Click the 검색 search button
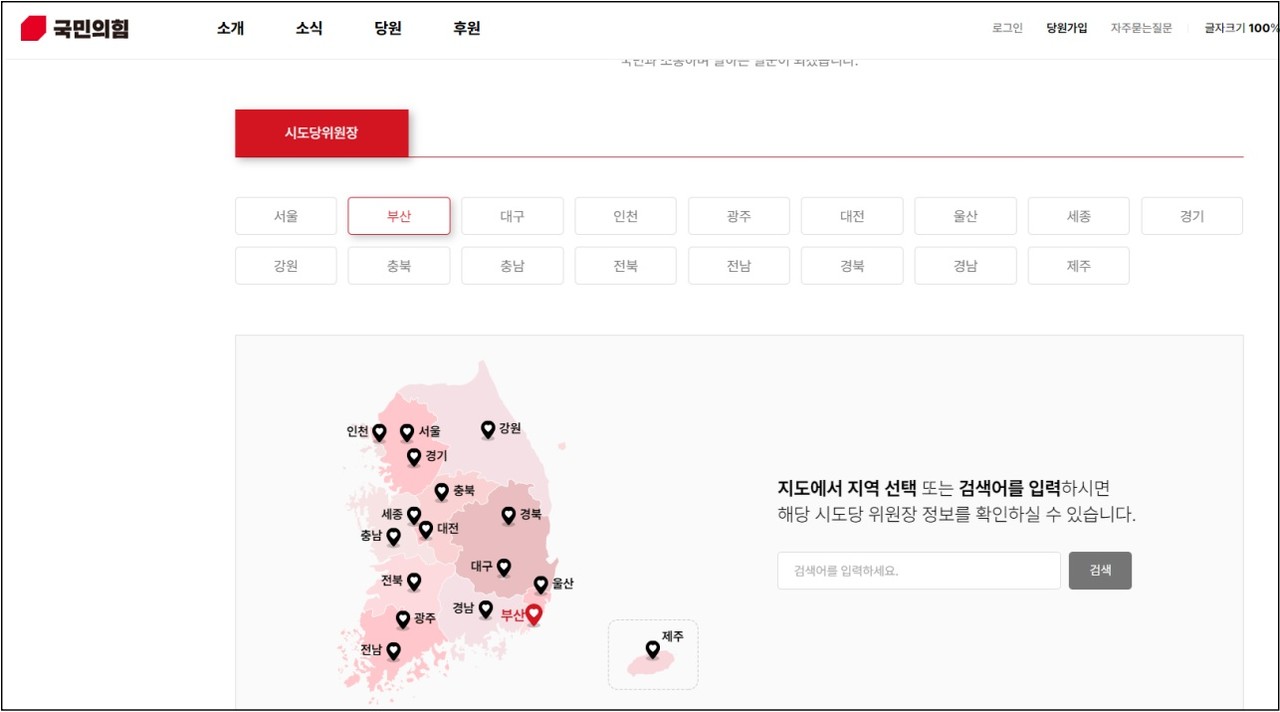 coord(1099,570)
